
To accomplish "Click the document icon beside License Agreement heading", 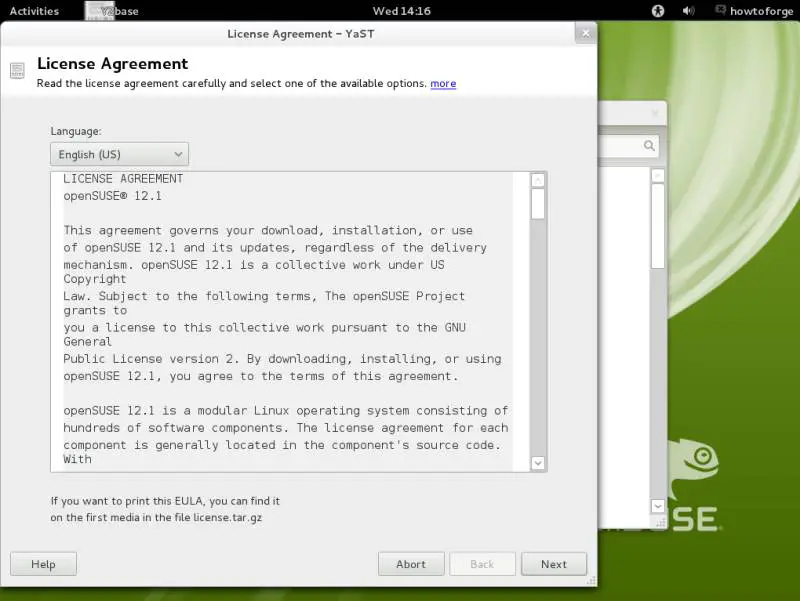I will point(17,70).
